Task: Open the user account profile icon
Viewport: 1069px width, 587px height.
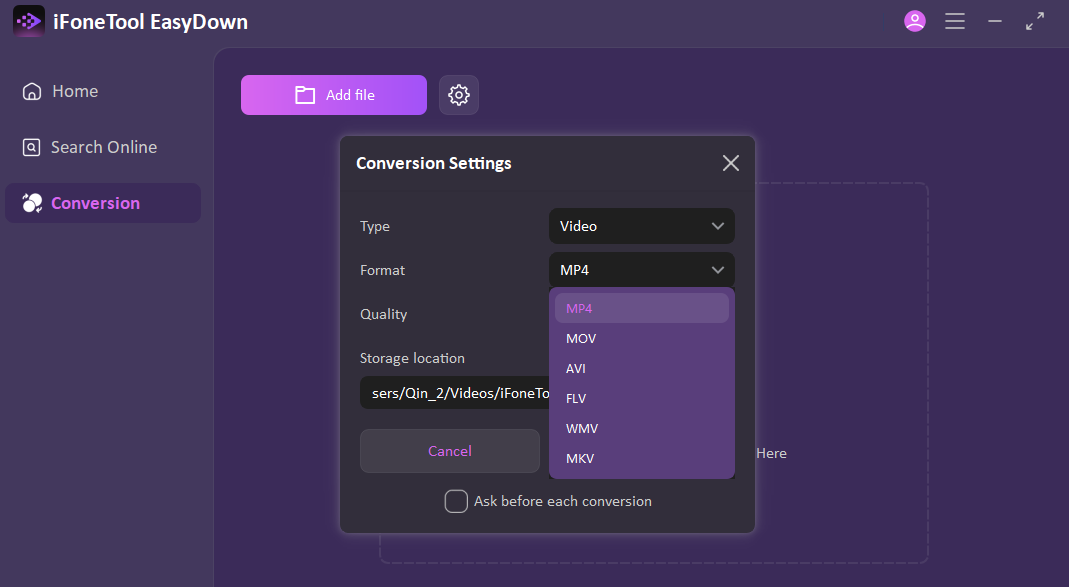Action: (914, 21)
